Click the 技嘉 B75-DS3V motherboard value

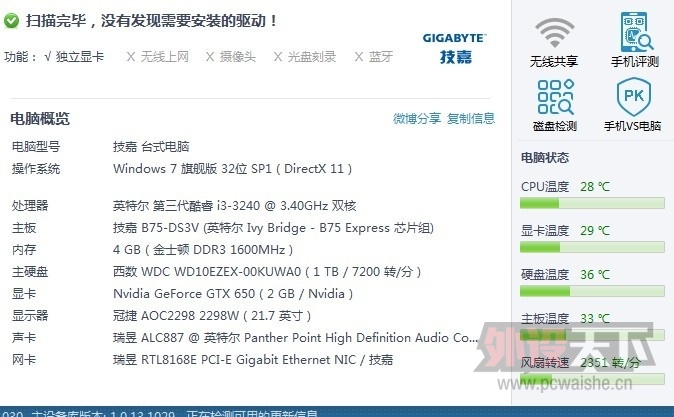tap(273, 227)
